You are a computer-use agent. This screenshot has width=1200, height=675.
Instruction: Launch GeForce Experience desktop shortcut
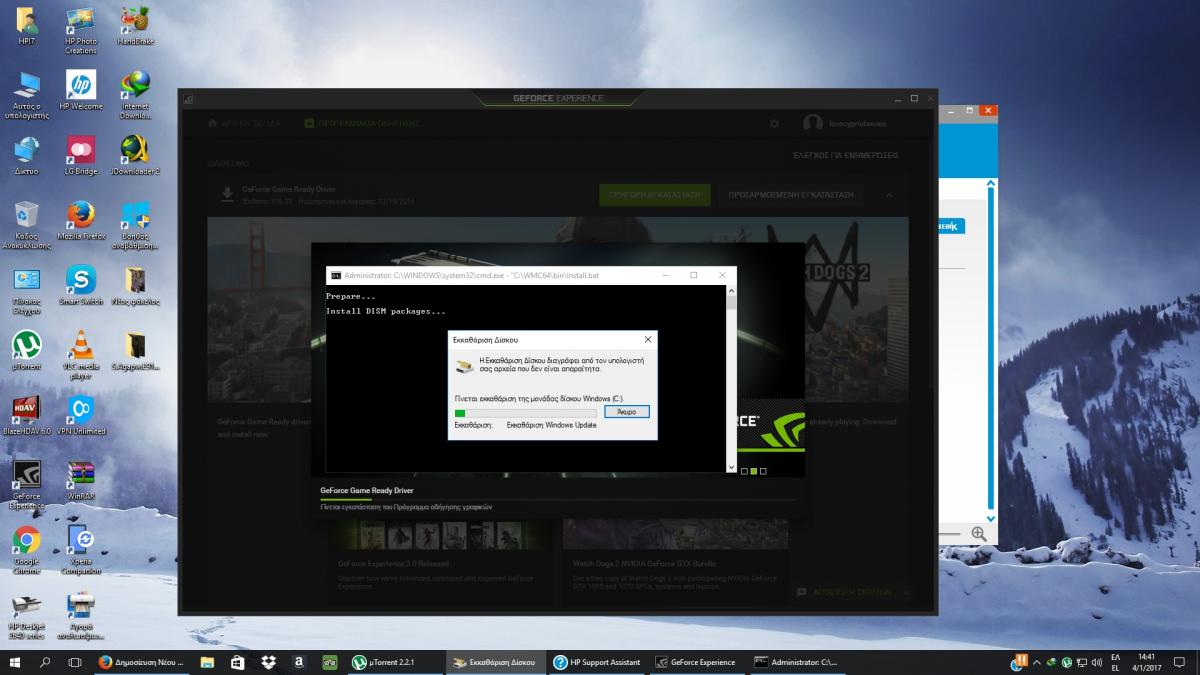26,485
